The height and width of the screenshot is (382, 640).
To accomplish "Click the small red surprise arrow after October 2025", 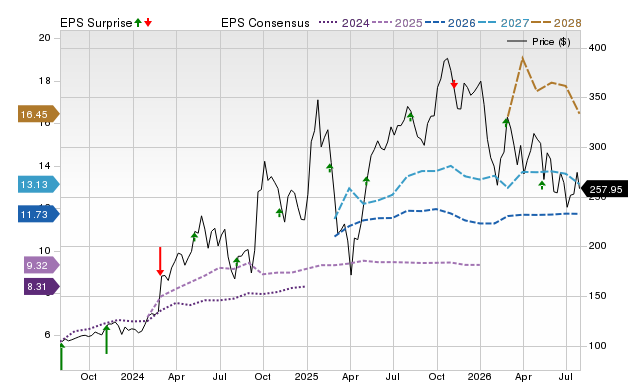I will click(x=454, y=84).
